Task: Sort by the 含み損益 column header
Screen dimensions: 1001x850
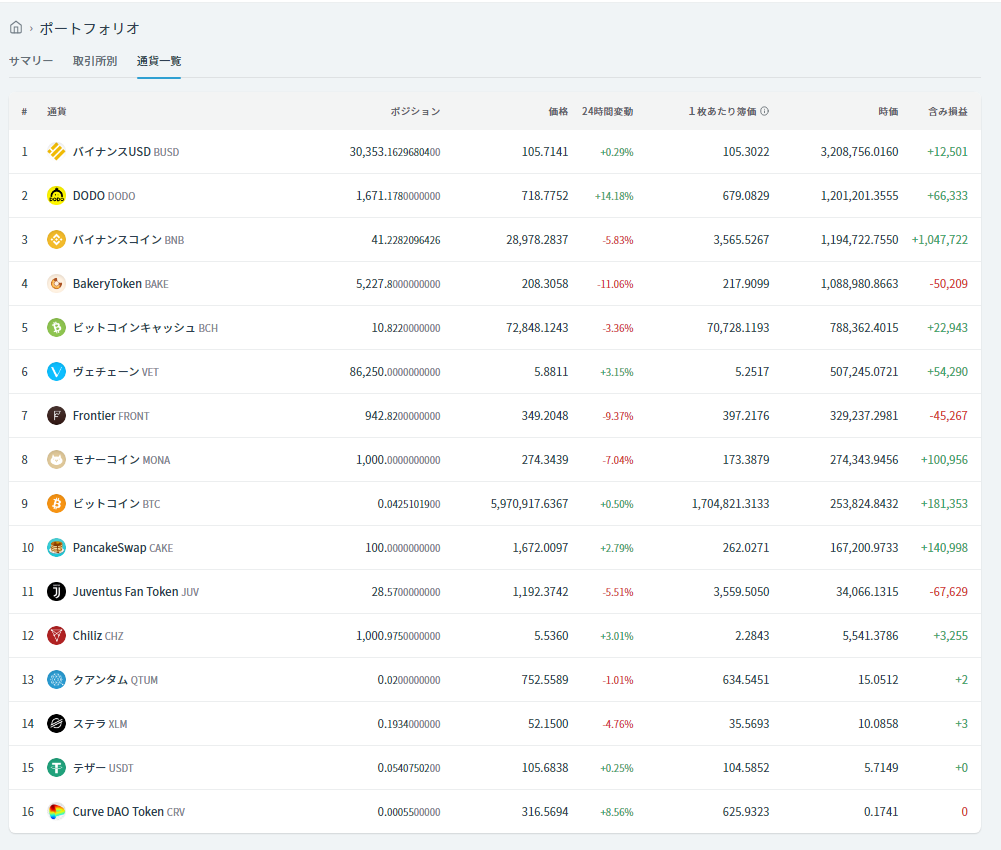Action: click(x=948, y=112)
